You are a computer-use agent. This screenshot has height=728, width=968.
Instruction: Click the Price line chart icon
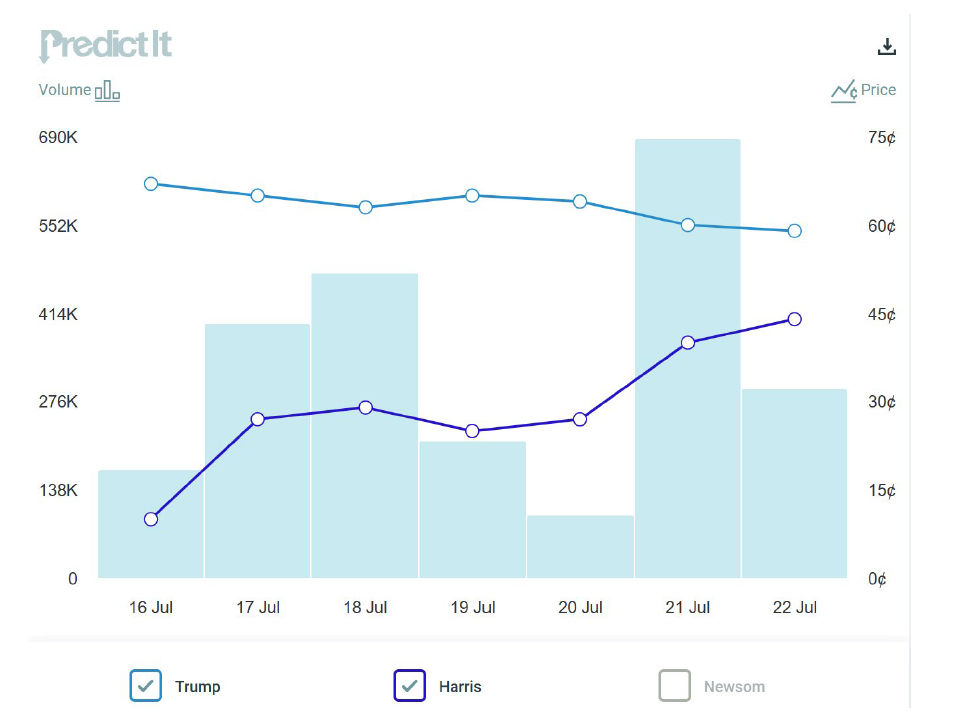[x=843, y=91]
